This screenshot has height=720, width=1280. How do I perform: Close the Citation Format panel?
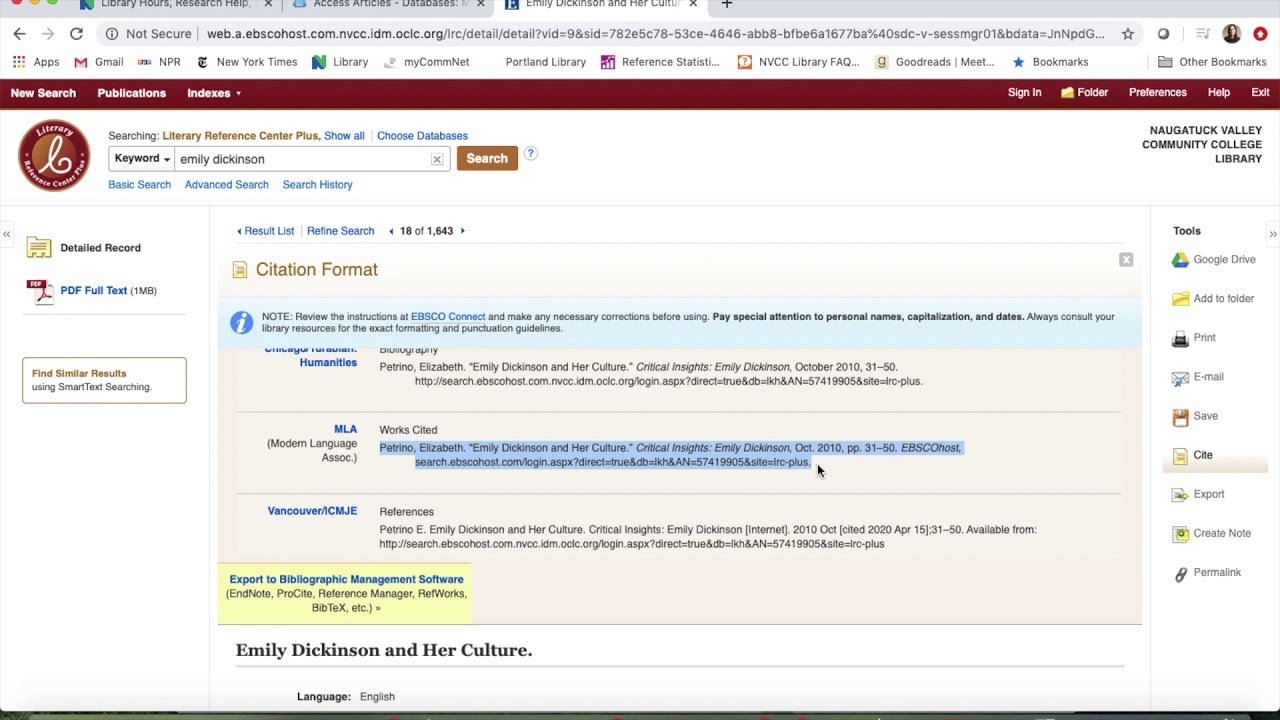[x=1126, y=260]
